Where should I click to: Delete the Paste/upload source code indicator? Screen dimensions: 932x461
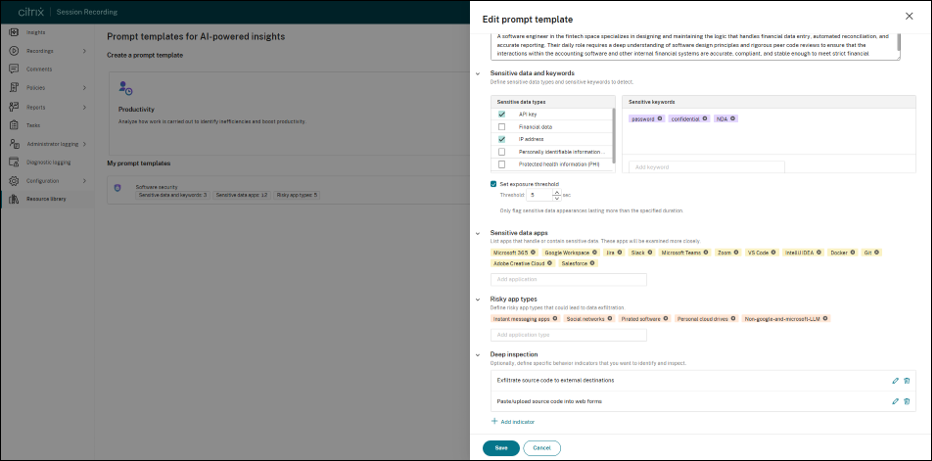[906, 402]
